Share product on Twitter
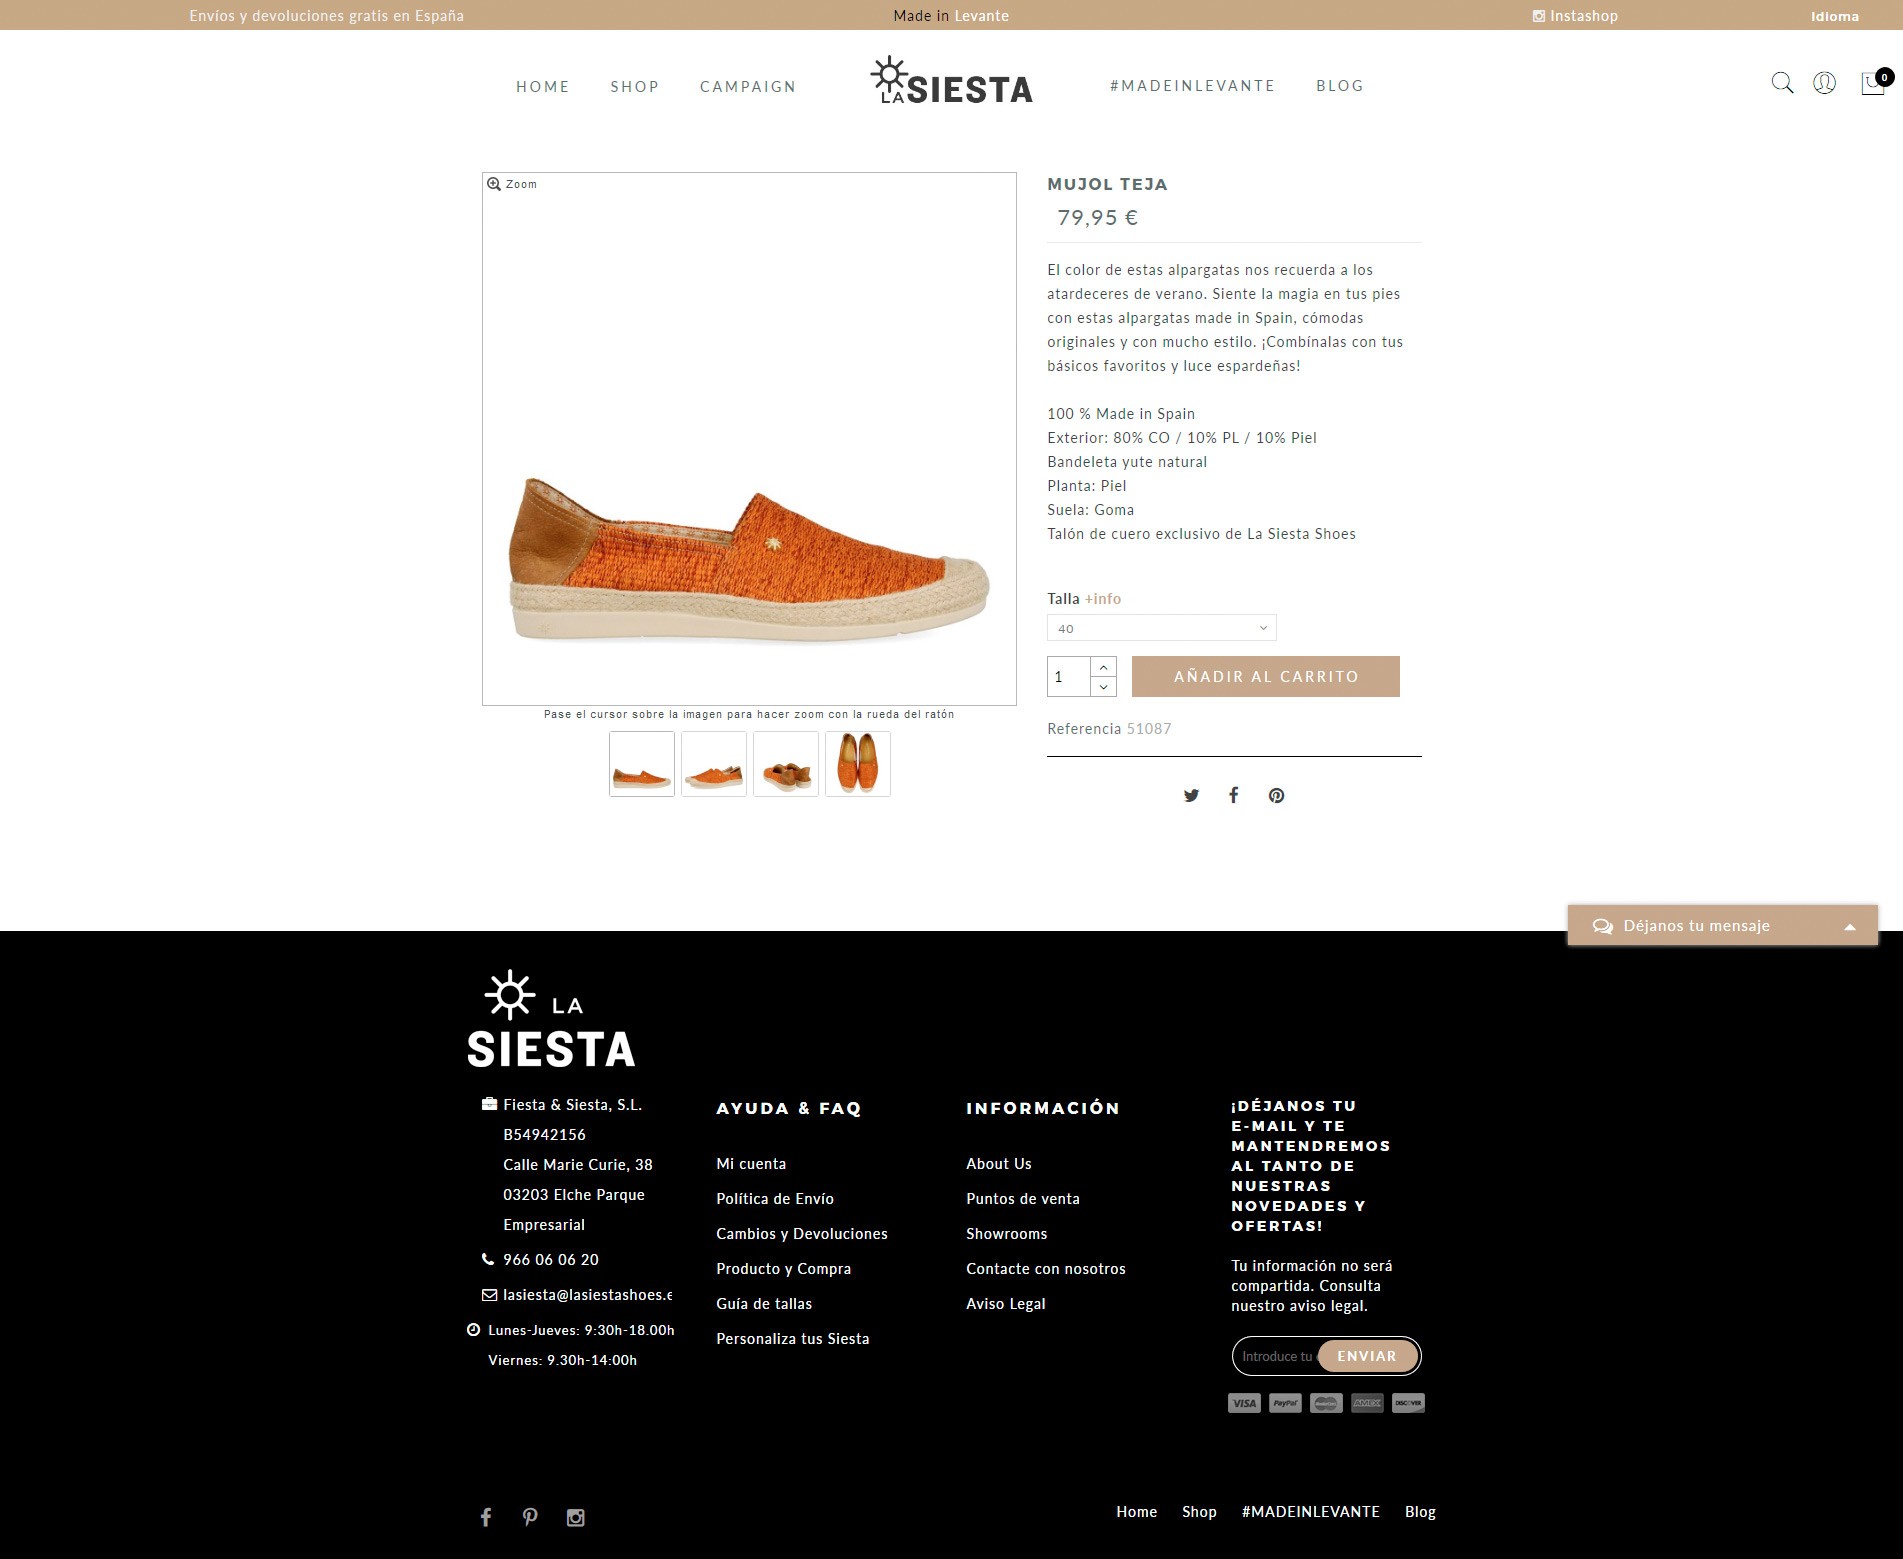Image resolution: width=1903 pixels, height=1559 pixels. [x=1191, y=796]
